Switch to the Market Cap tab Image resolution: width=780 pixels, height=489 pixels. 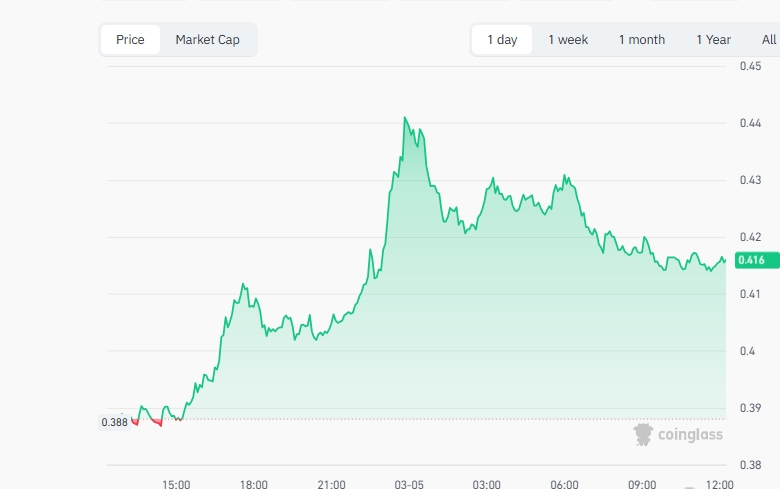[208, 40]
